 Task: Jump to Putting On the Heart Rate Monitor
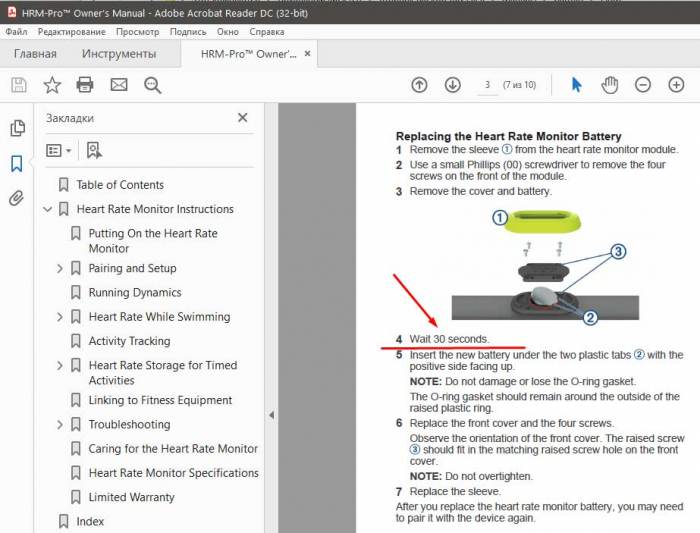153,241
